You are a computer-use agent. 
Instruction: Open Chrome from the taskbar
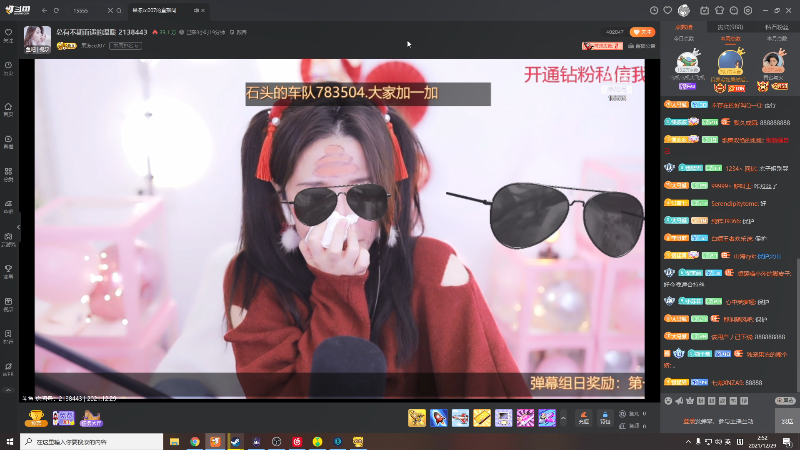195,441
